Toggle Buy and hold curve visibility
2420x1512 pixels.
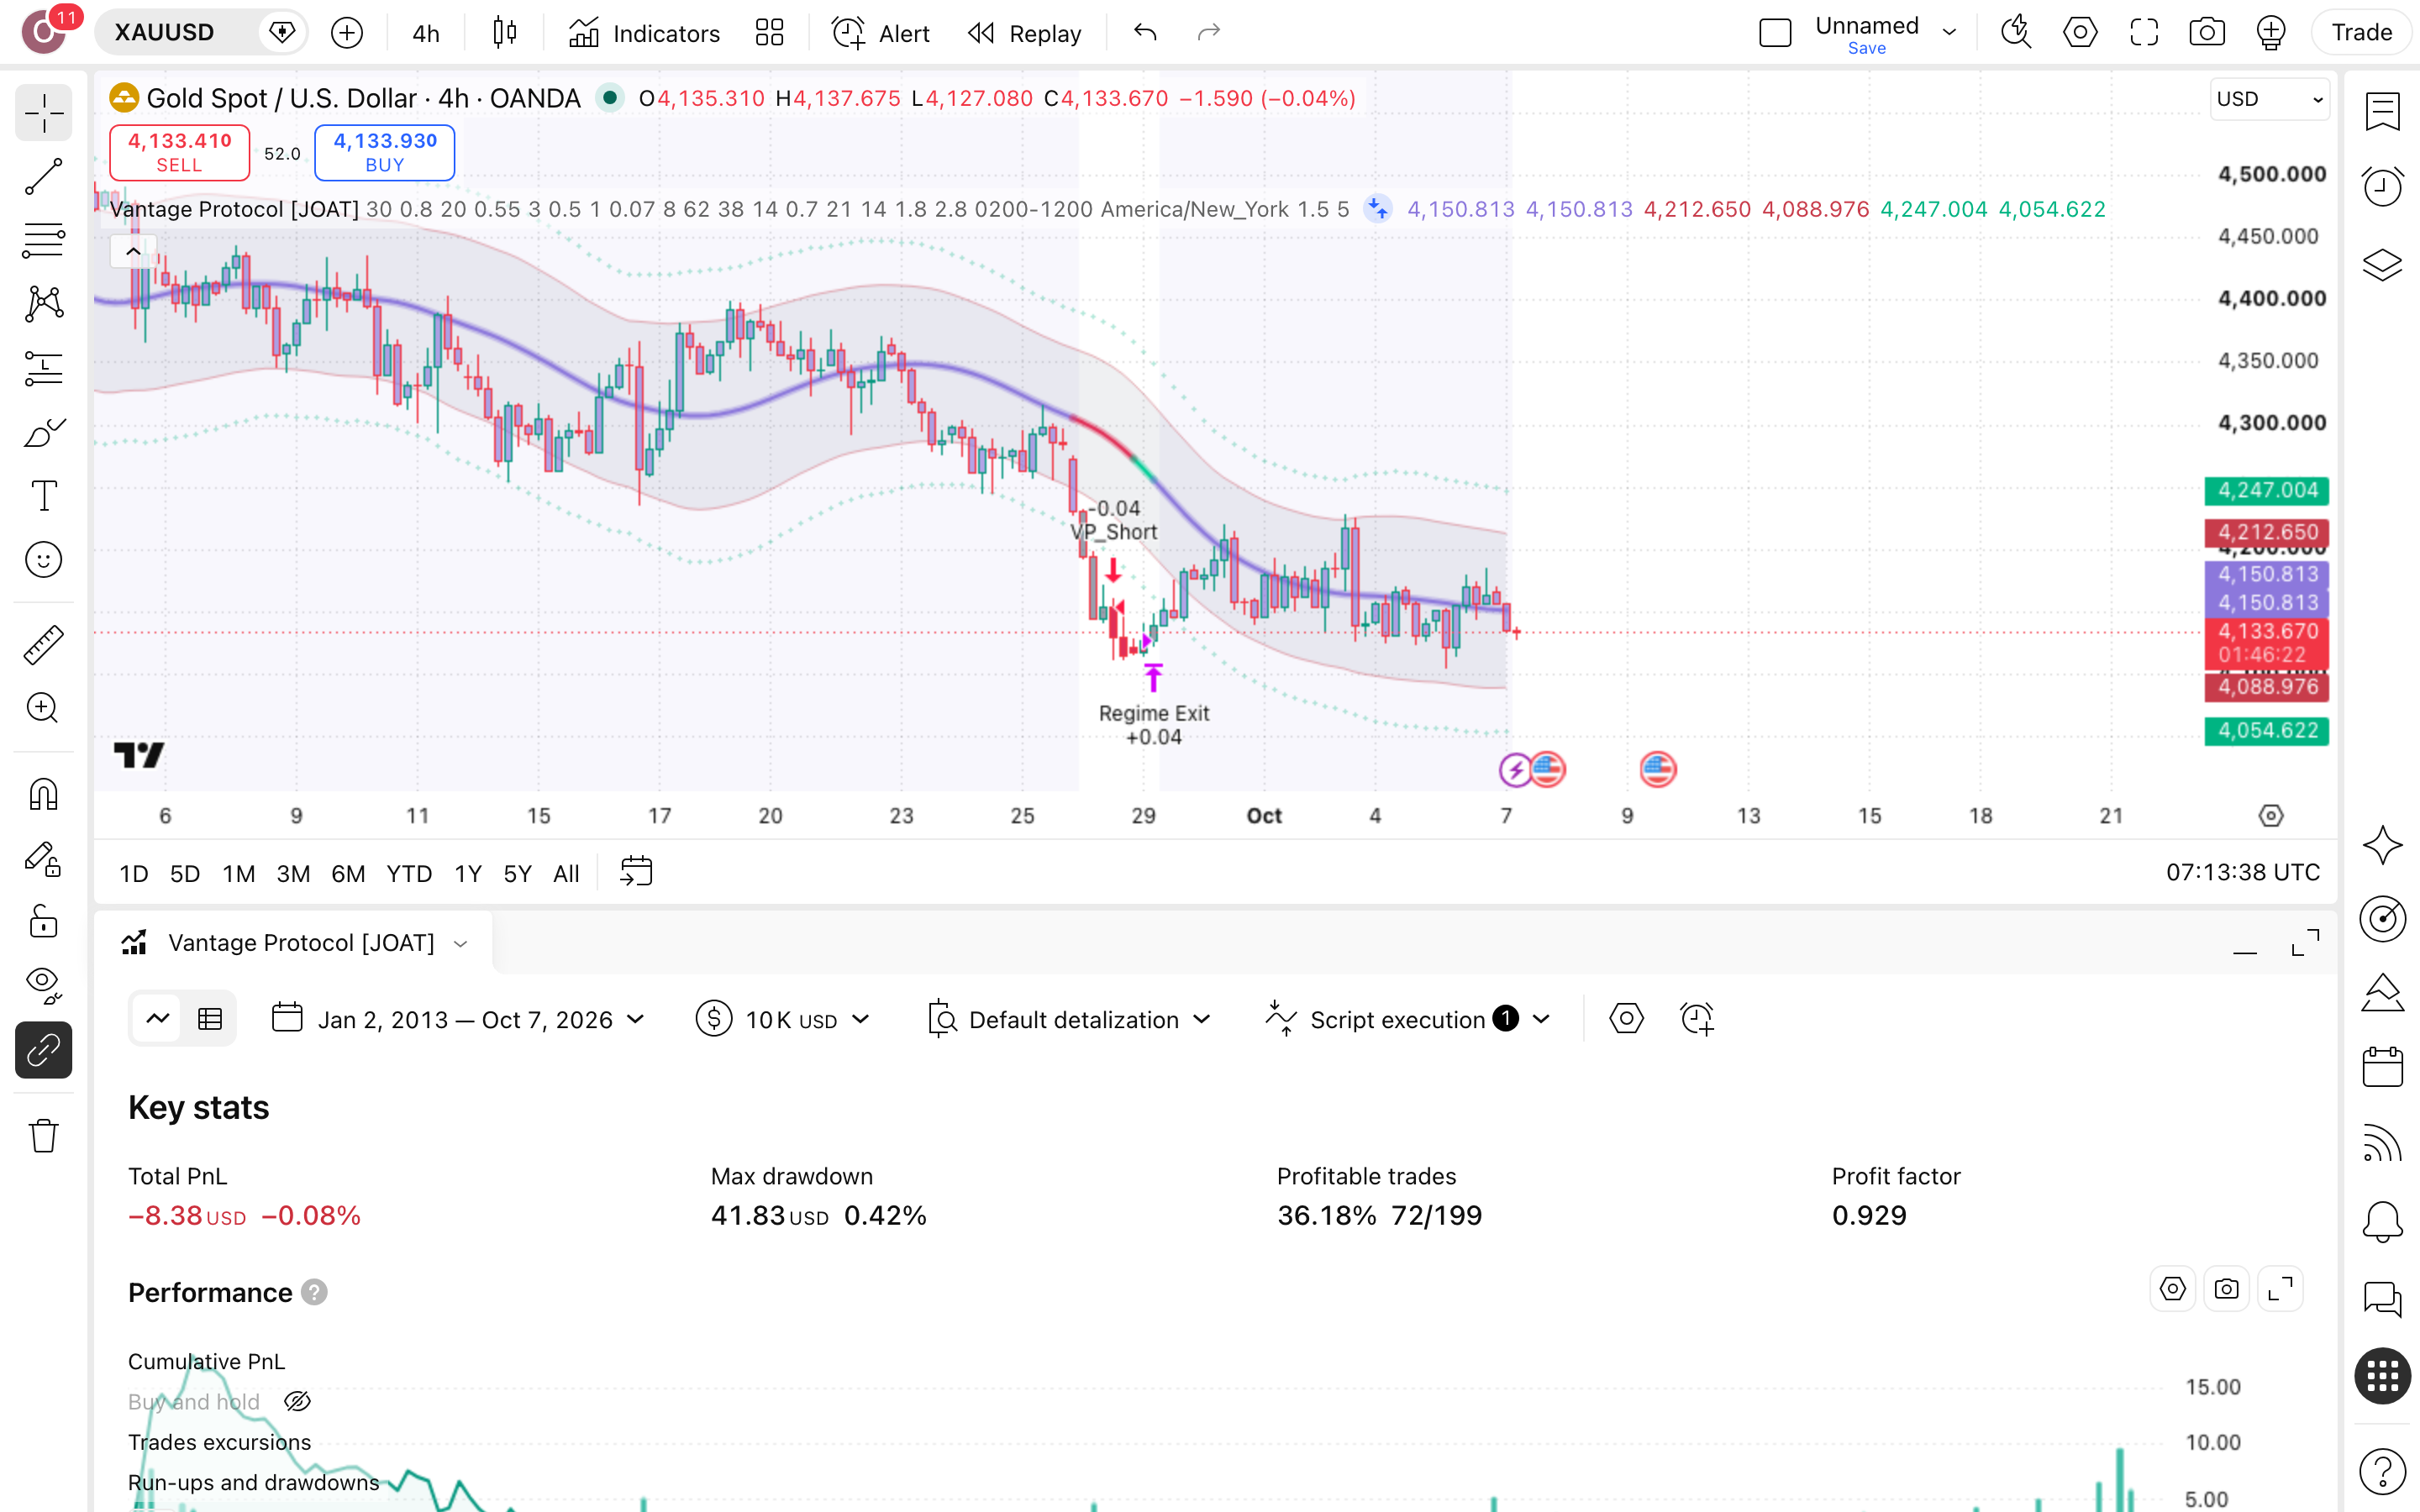(x=297, y=1402)
